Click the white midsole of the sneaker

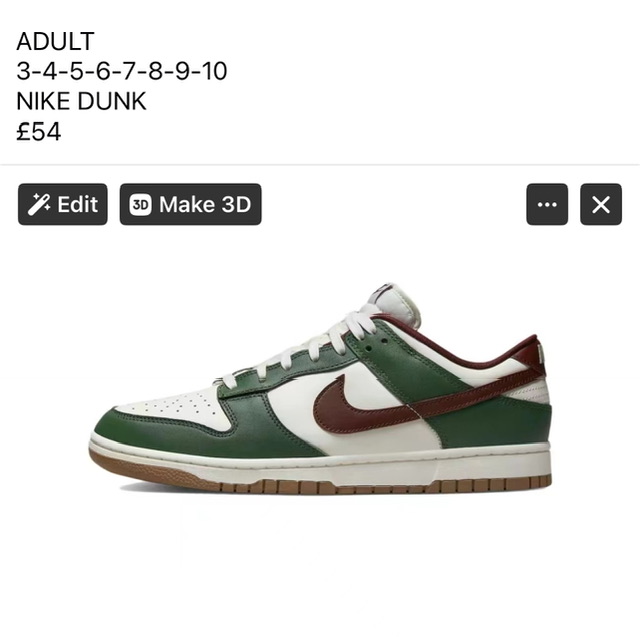[327, 463]
